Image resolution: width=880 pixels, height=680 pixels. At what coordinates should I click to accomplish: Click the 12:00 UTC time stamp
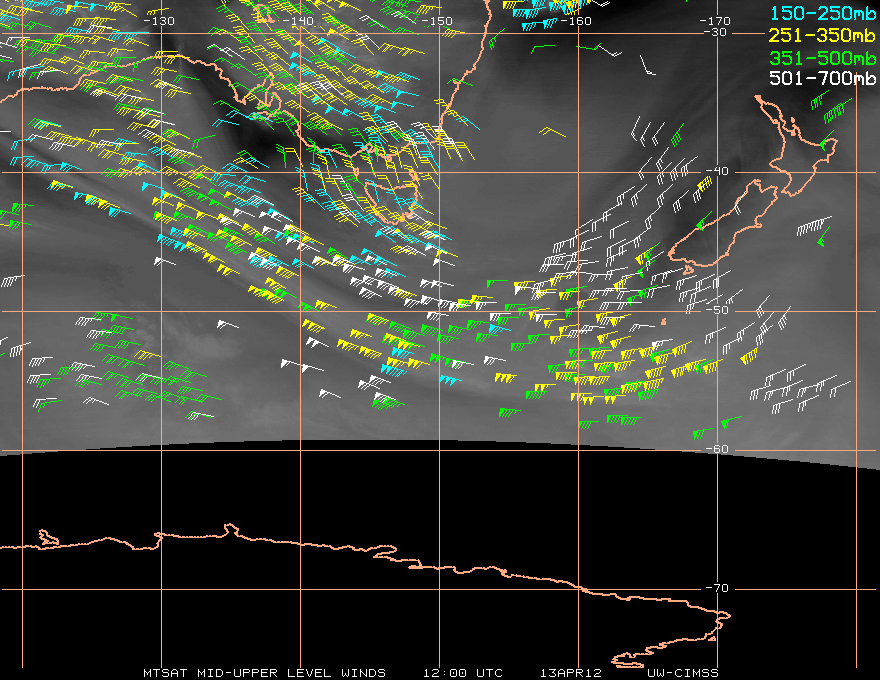pos(462,673)
